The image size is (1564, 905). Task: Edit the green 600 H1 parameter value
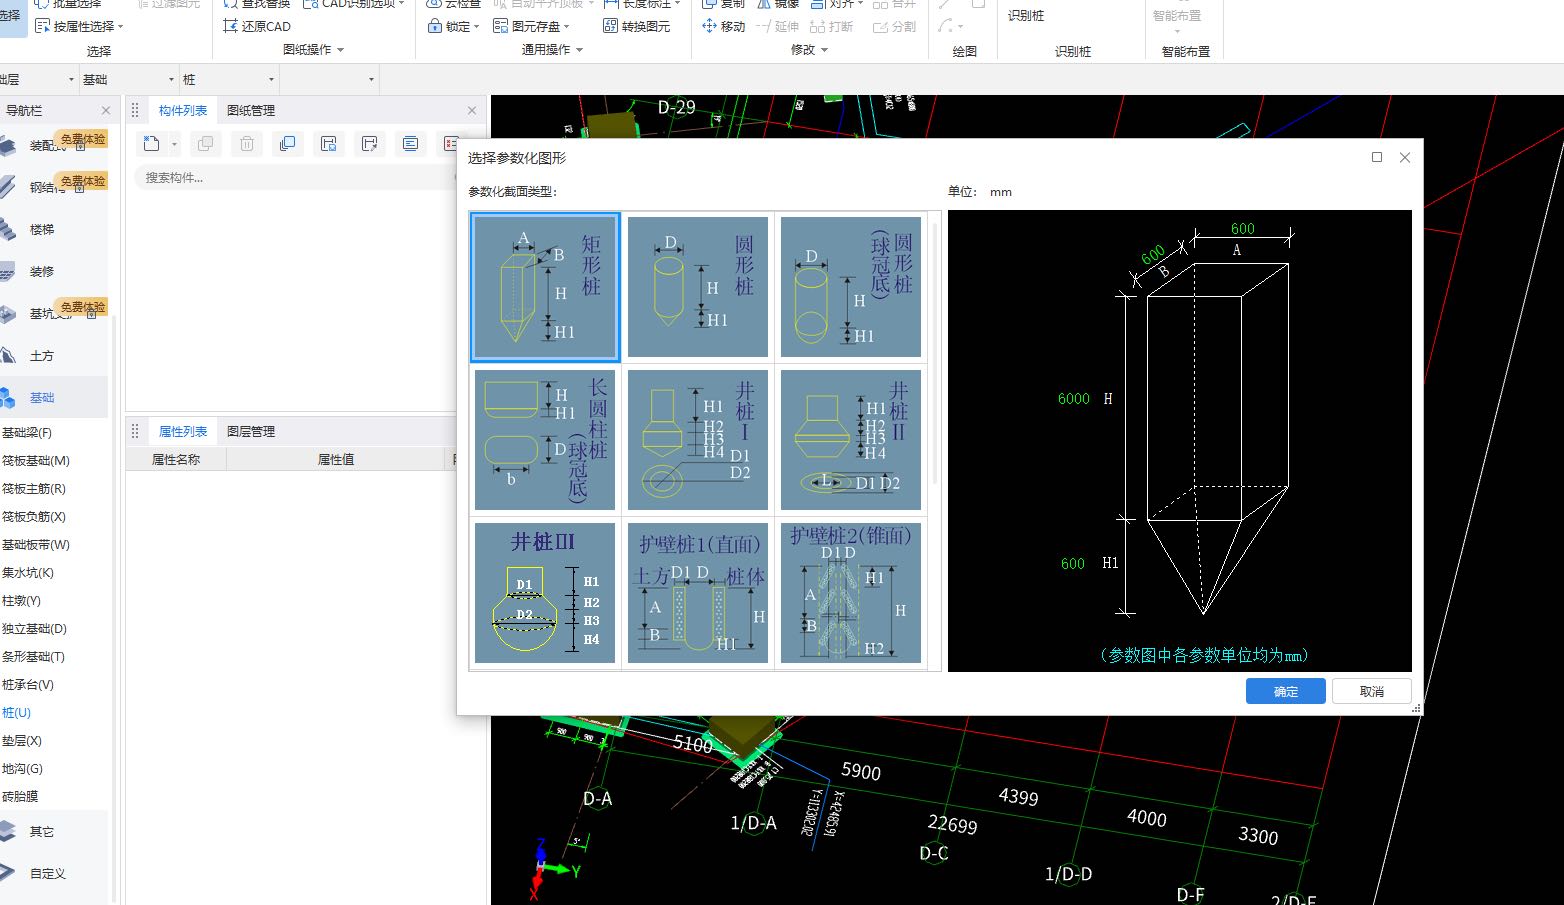pos(1072,564)
